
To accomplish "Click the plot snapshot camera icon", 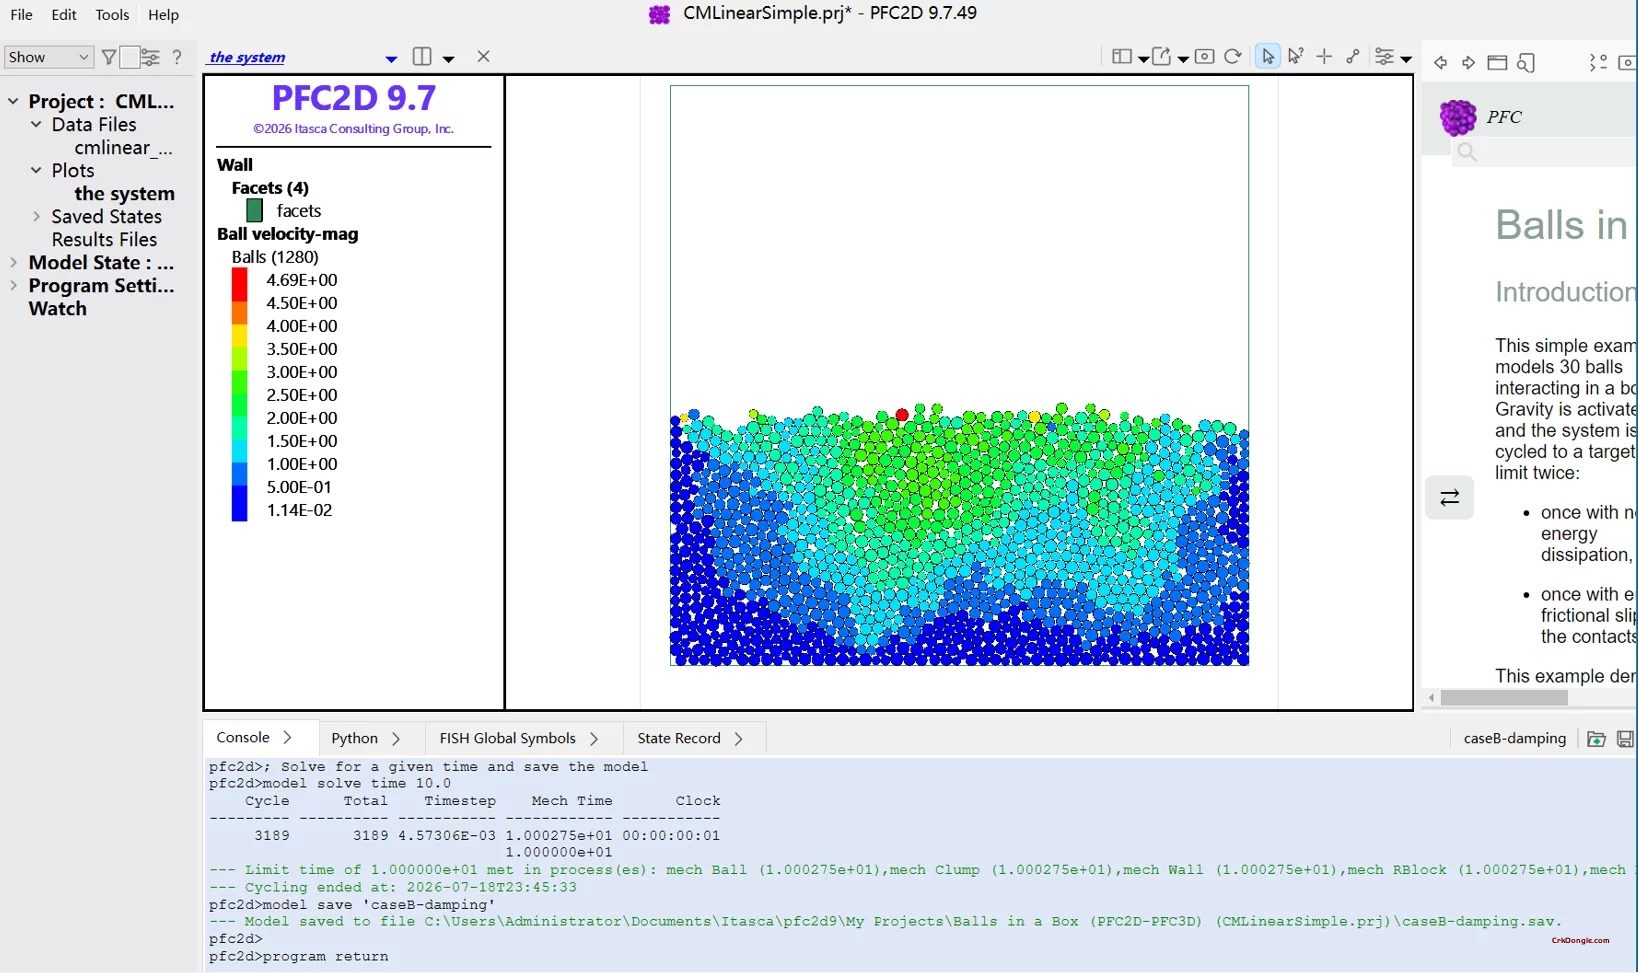I will pyautogui.click(x=1205, y=57).
